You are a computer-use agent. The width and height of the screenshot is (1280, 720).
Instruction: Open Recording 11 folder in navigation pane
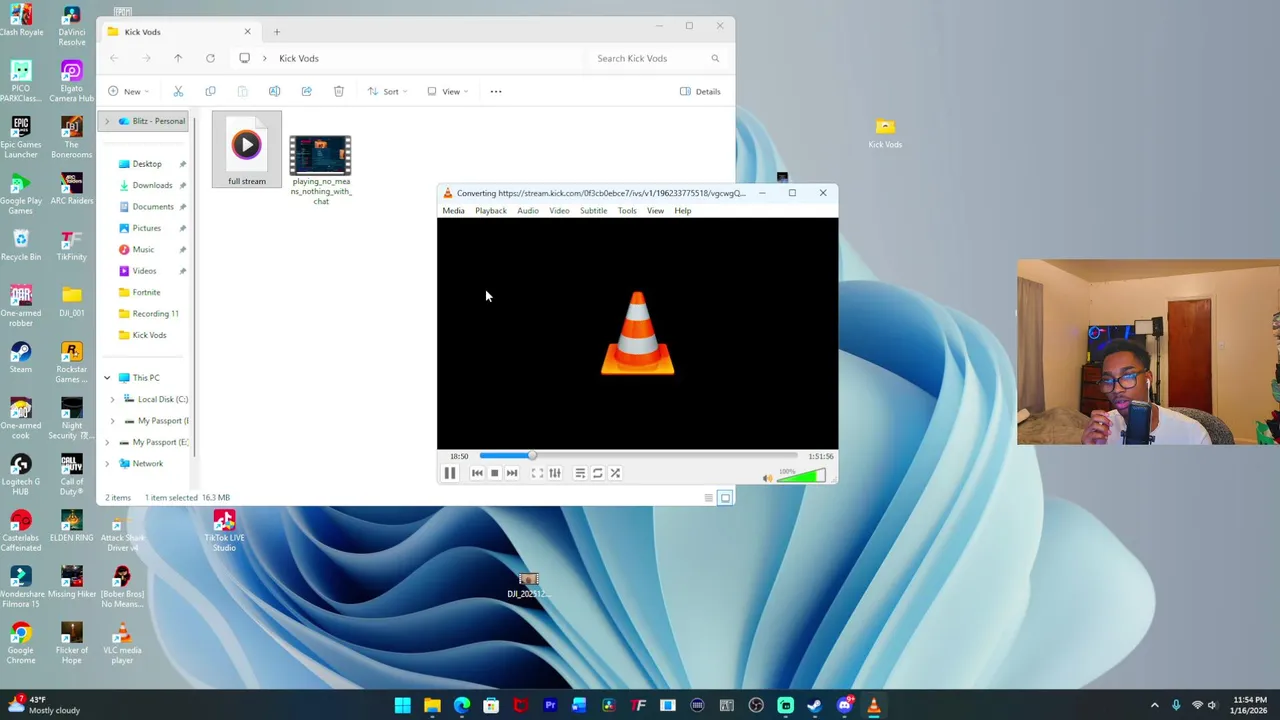(x=155, y=314)
